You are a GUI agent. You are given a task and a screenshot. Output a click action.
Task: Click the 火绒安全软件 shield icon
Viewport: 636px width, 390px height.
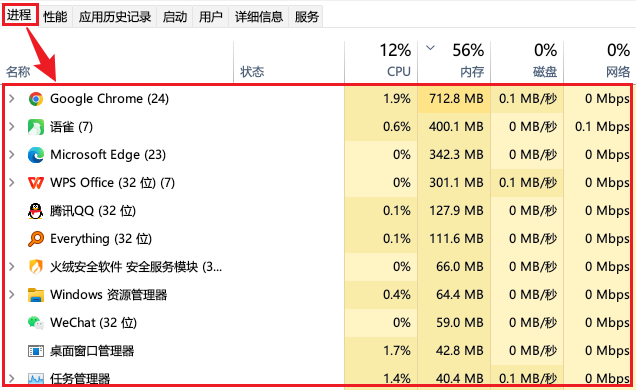[x=36, y=267]
